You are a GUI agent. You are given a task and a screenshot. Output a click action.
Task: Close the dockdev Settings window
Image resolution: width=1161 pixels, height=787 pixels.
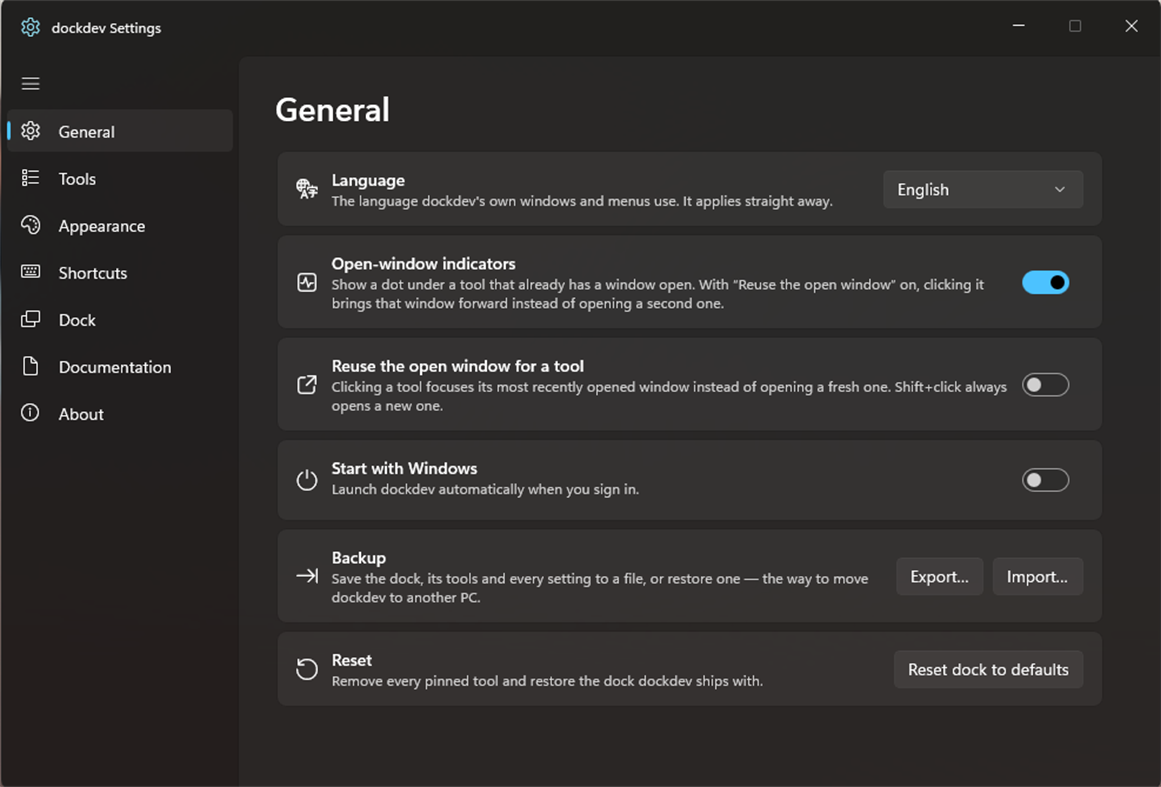[1131, 26]
